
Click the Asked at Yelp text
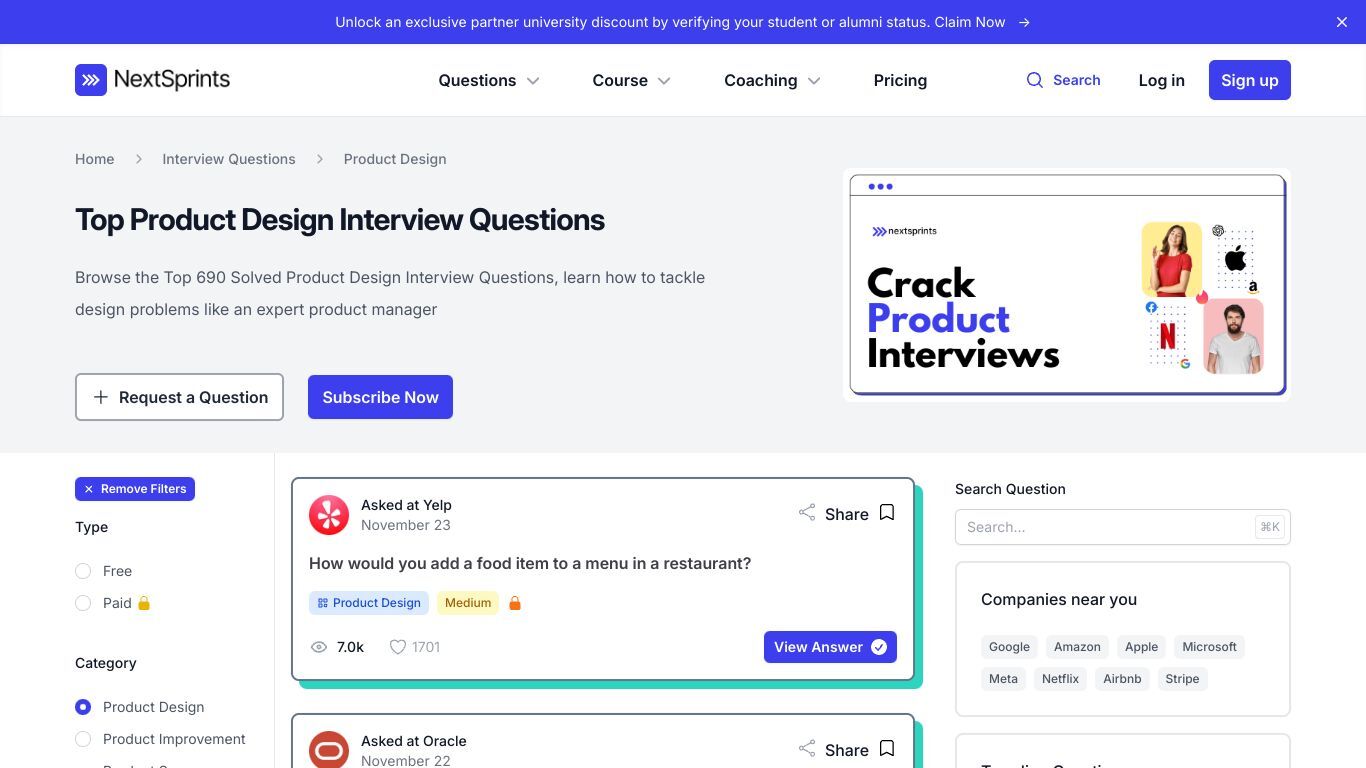[x=406, y=505]
